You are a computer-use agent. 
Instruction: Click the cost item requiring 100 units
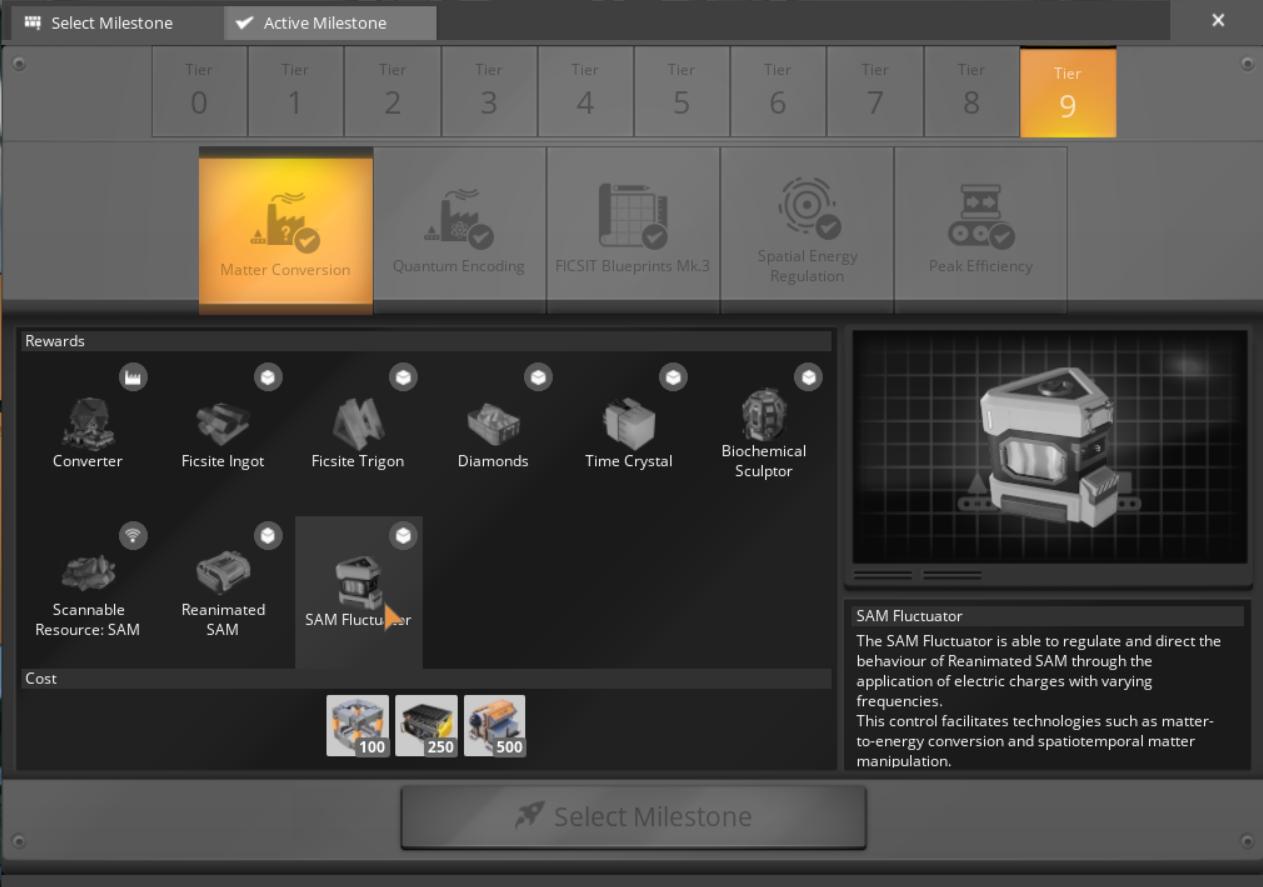358,725
